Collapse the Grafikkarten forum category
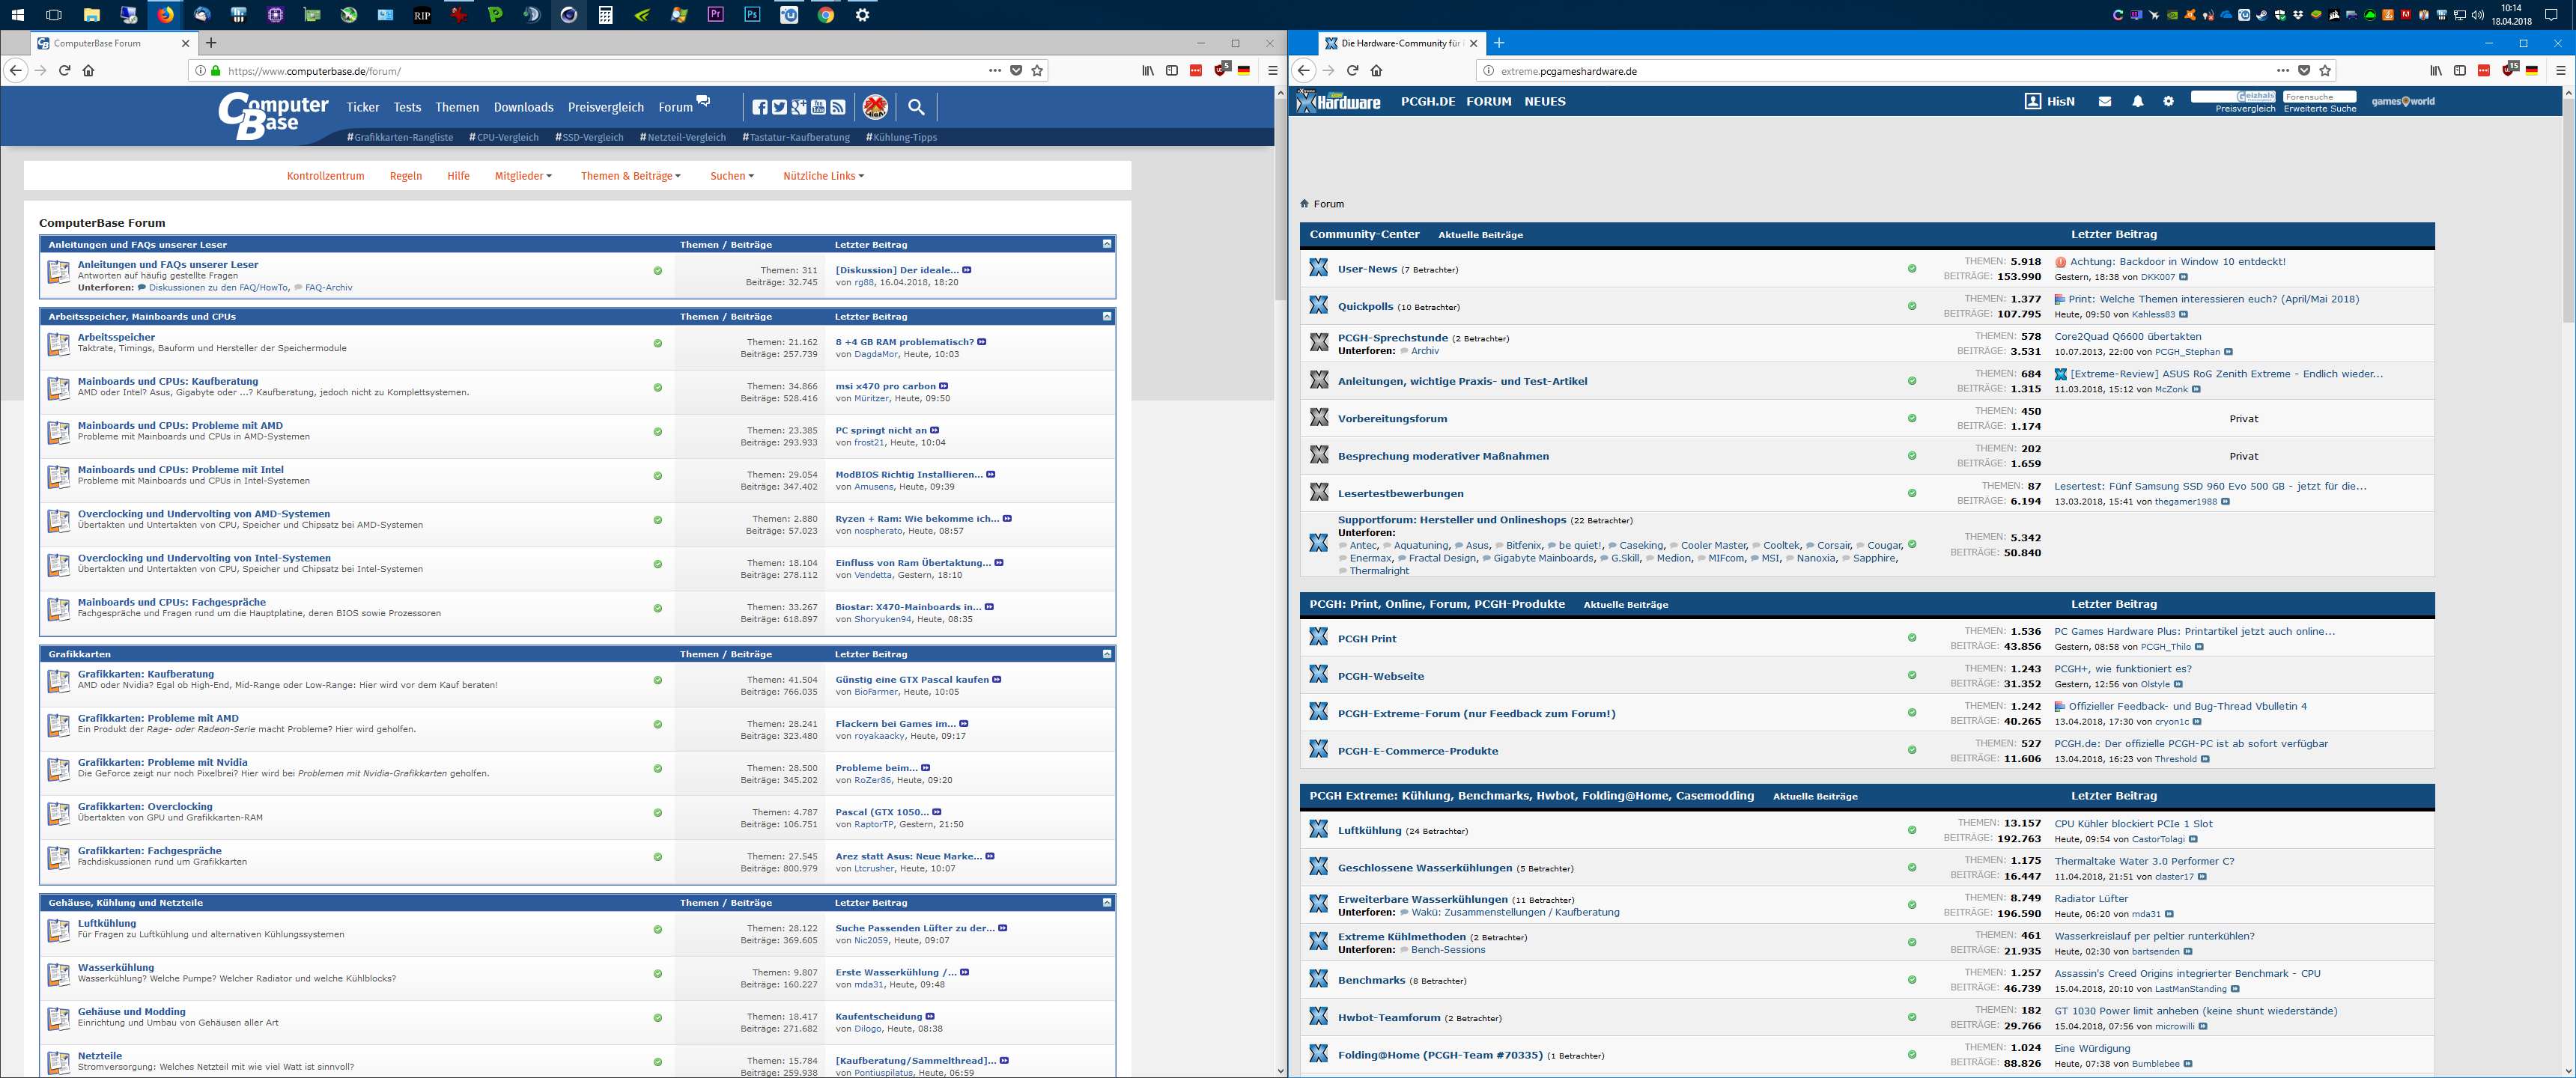The height and width of the screenshot is (1078, 2576). pyautogui.click(x=1106, y=653)
